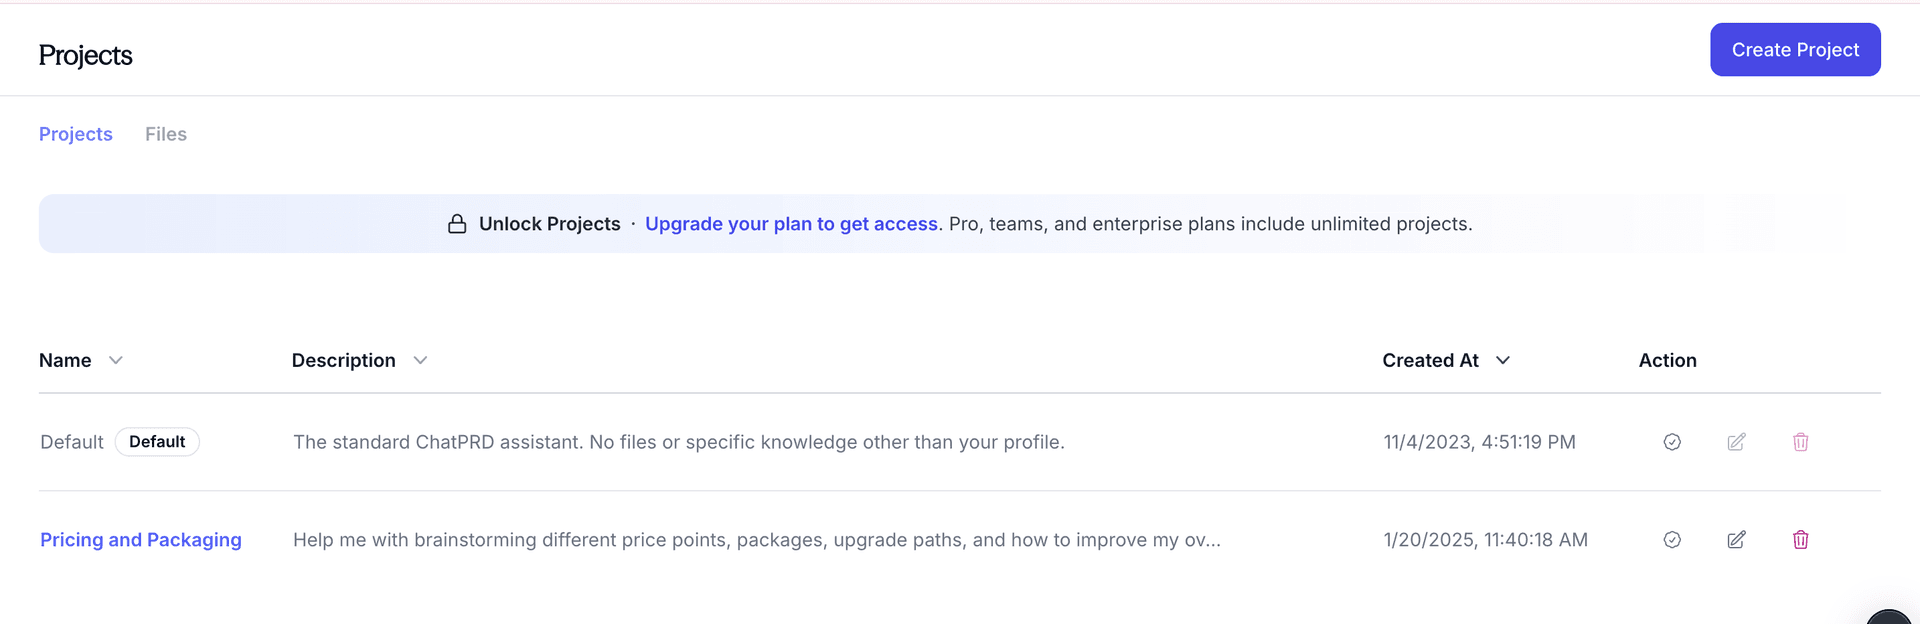The image size is (1920, 624).
Task: Click the Pricing and Packaging description text
Action: click(x=756, y=540)
